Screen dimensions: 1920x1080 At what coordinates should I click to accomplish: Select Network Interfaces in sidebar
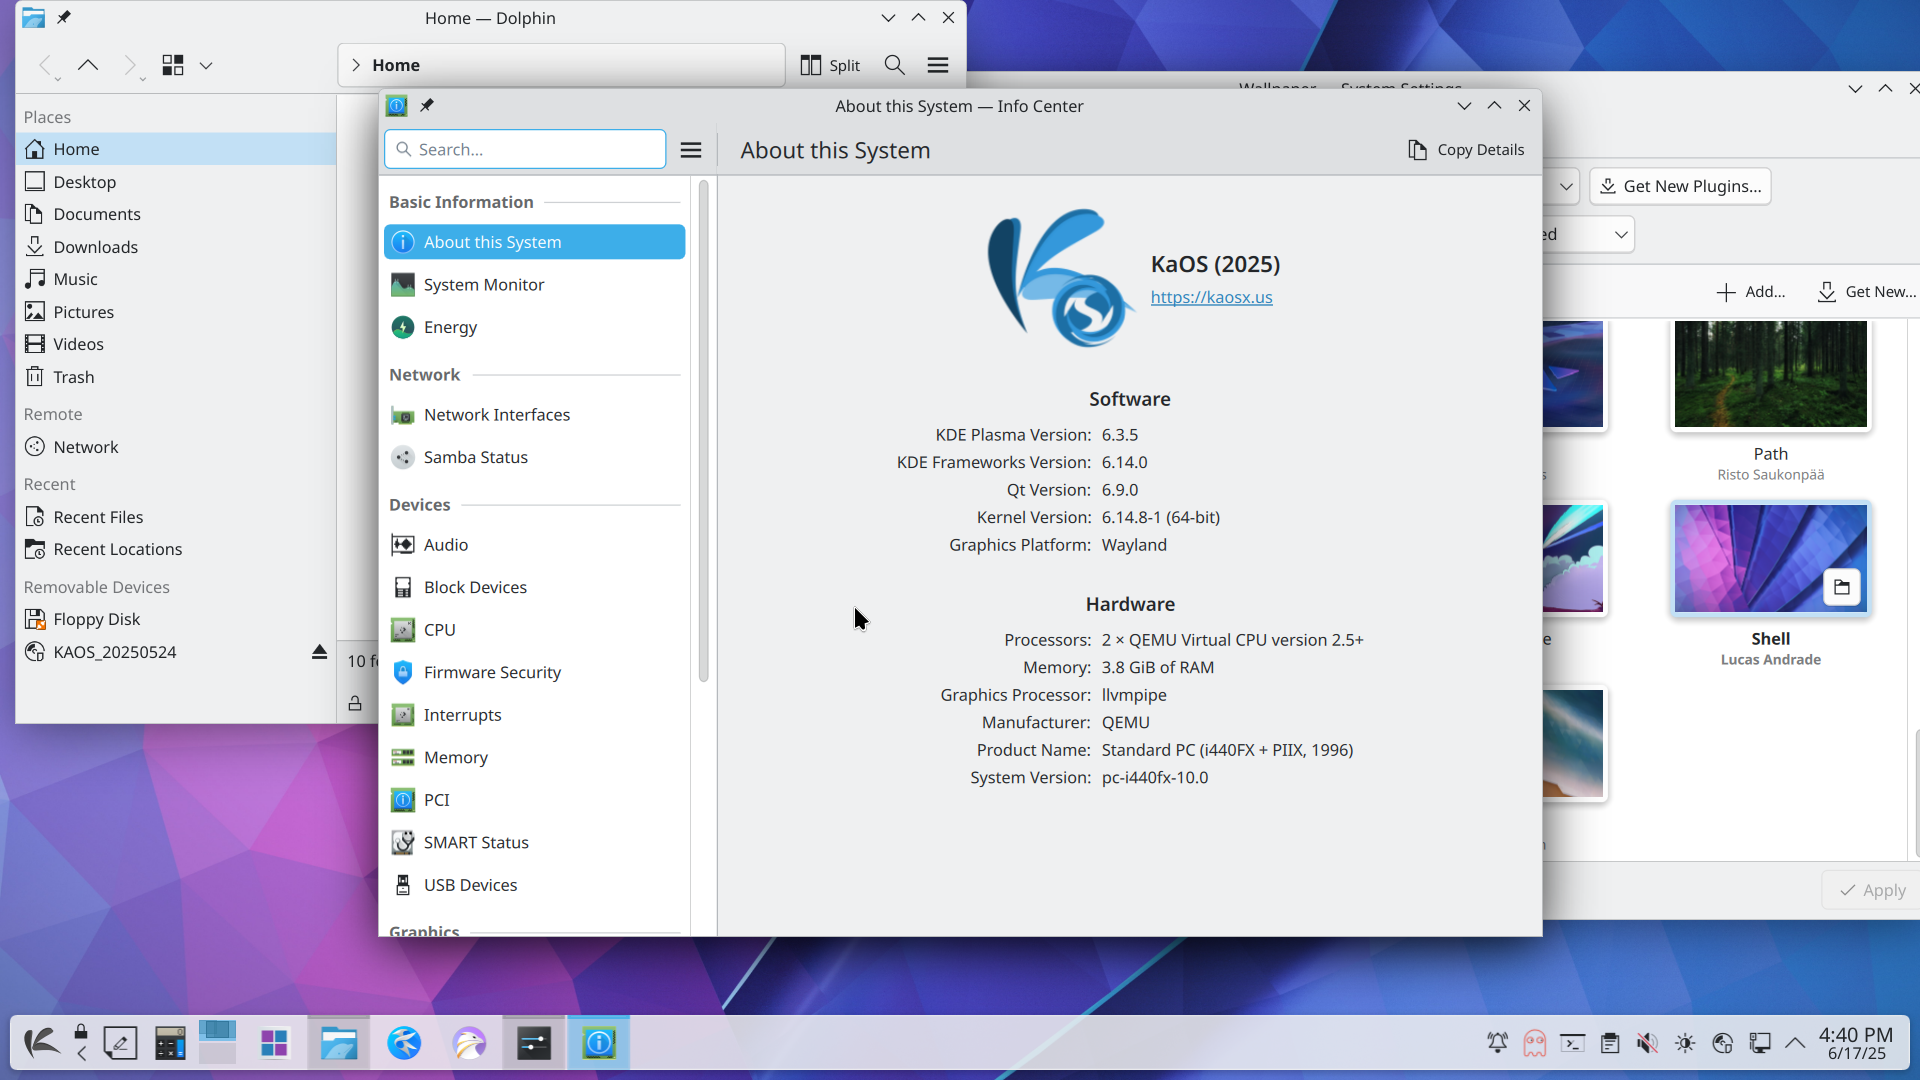click(534, 415)
